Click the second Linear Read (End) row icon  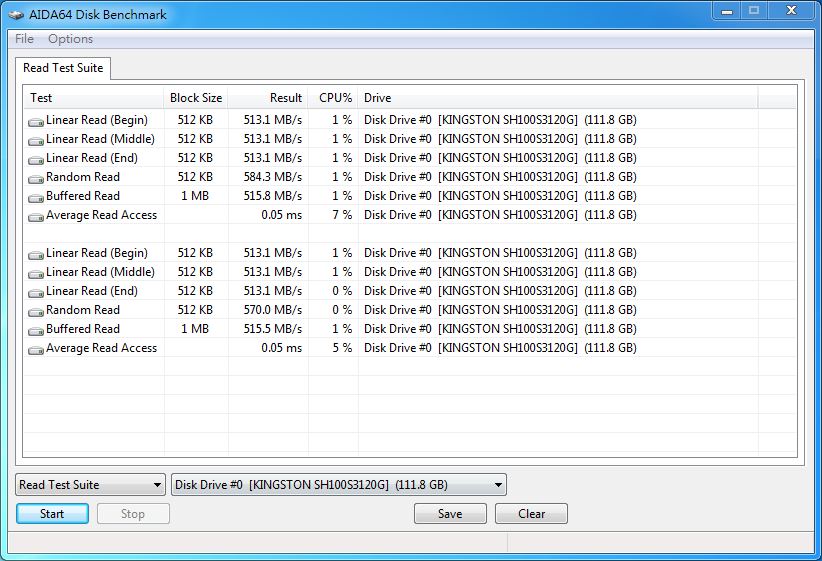click(36, 292)
